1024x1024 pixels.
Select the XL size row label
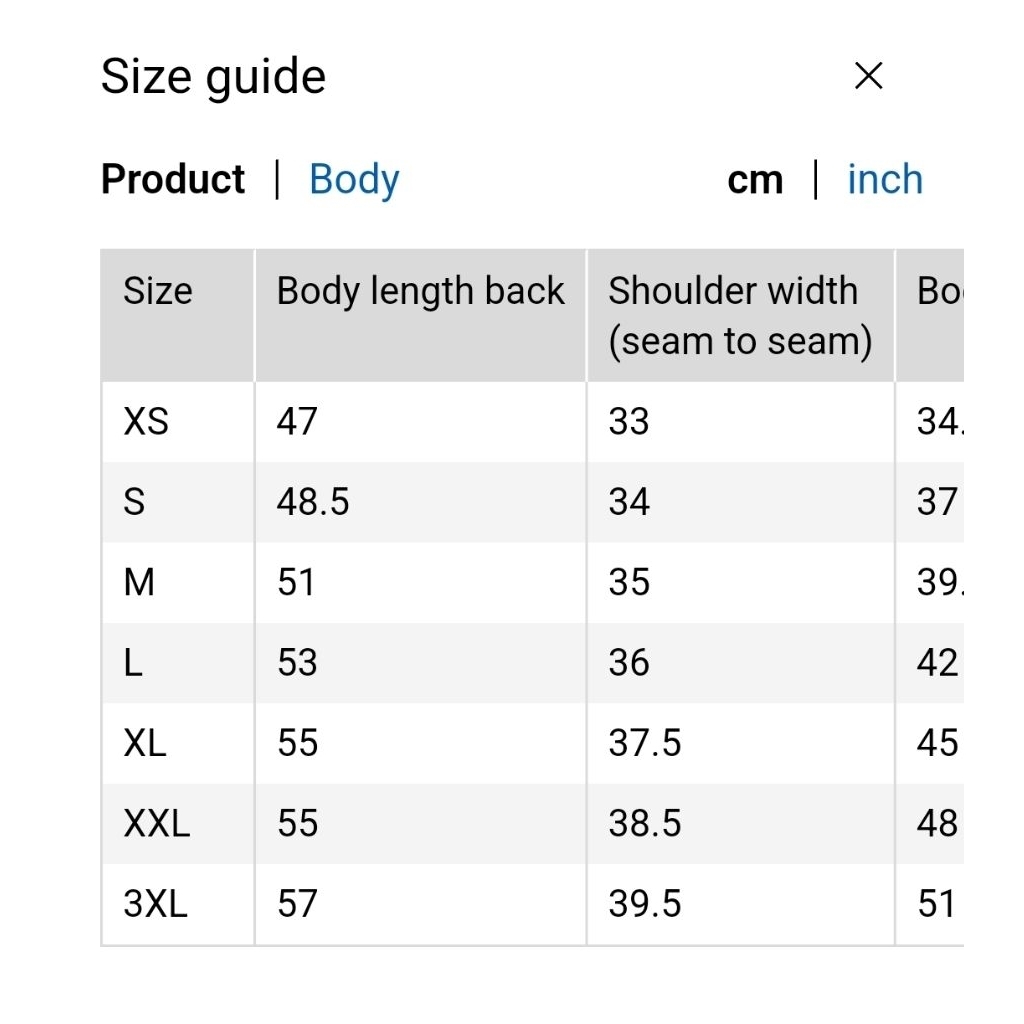coord(145,743)
